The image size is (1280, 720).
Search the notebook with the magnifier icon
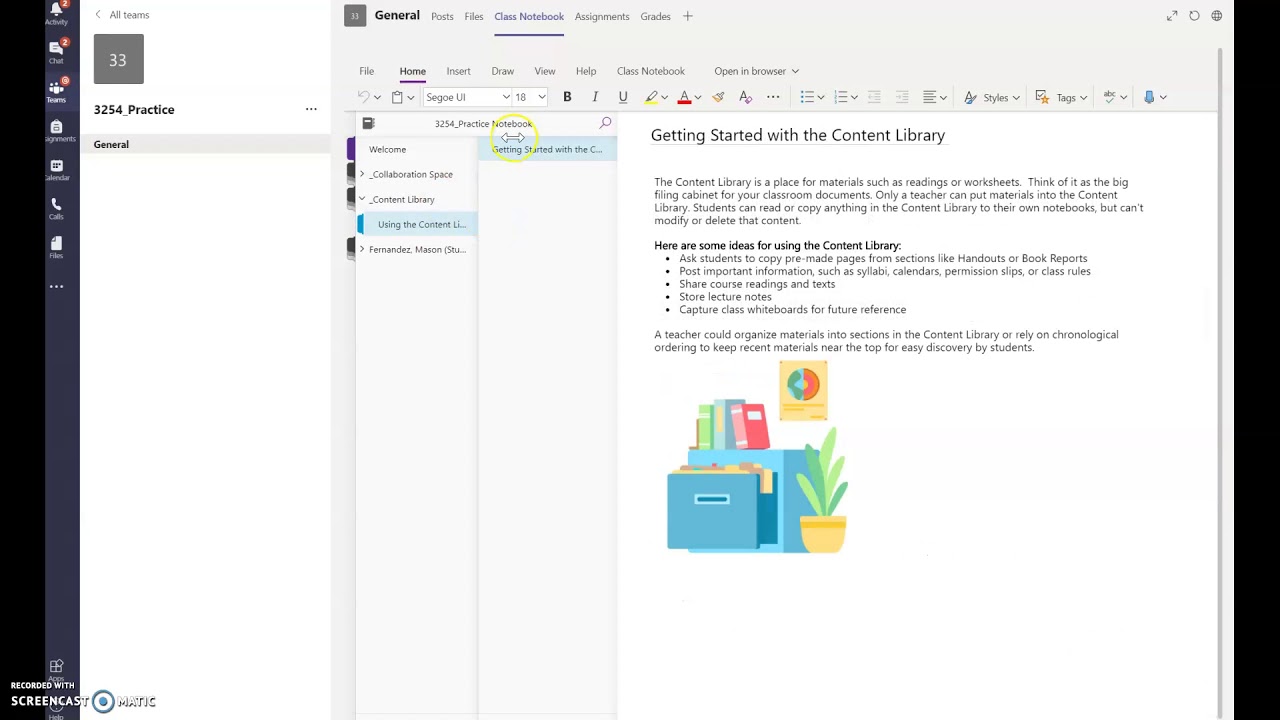605,123
